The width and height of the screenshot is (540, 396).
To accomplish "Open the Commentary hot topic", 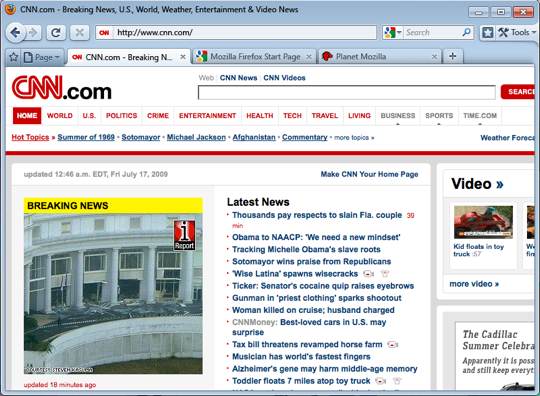I will (304, 137).
